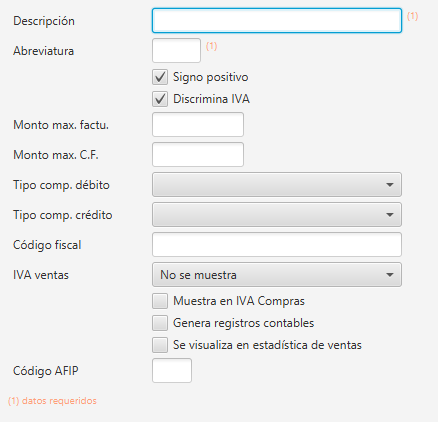Screen dimensions: 438x422
Task: Click arrow of Tipo comp. débito combo
Action: point(390,185)
